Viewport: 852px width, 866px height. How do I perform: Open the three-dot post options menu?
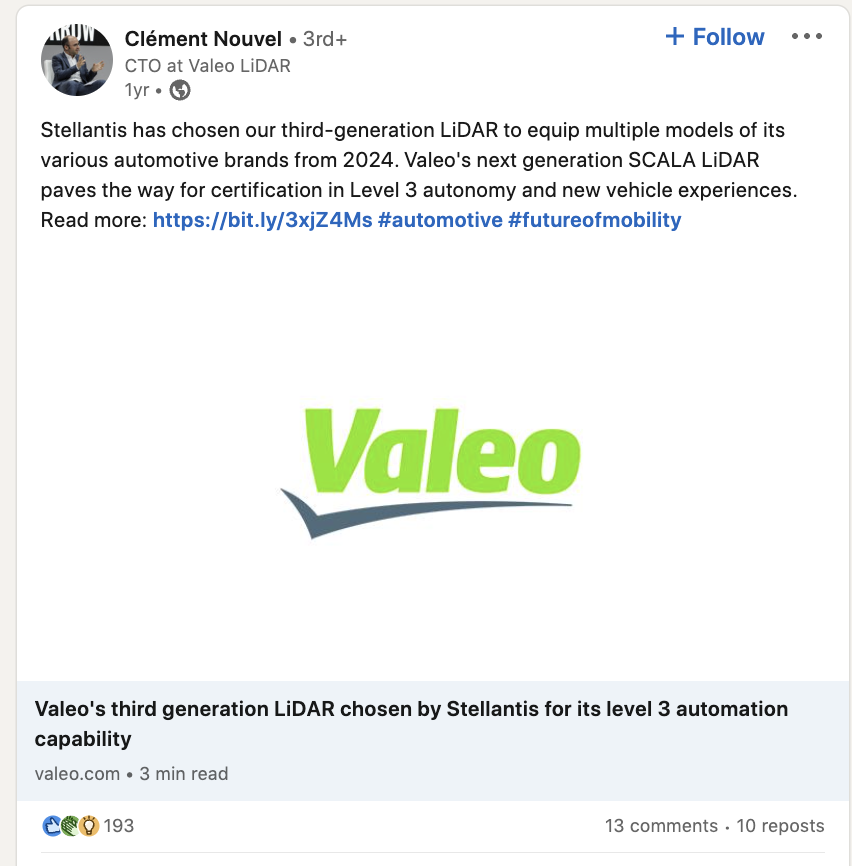tap(806, 37)
